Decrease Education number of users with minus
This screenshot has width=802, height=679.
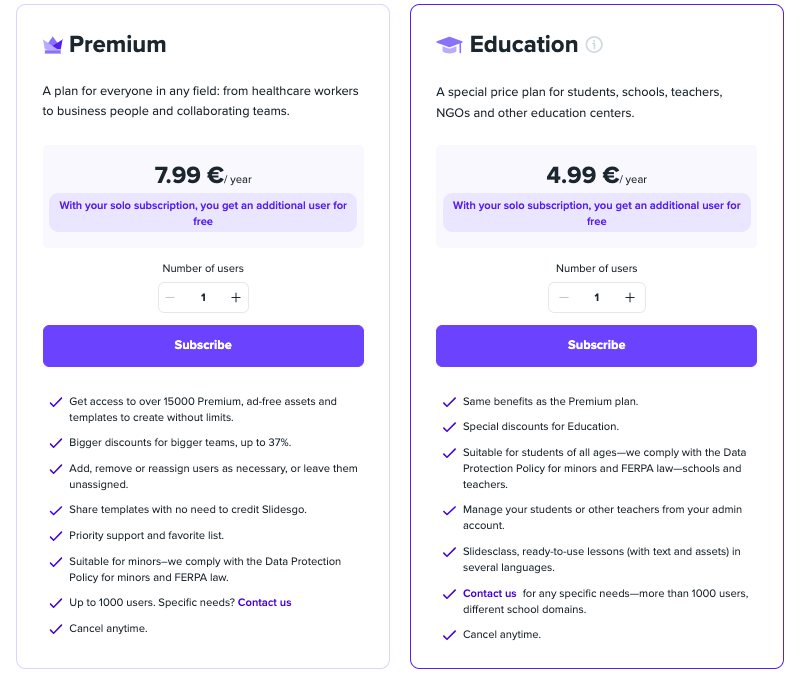click(564, 298)
